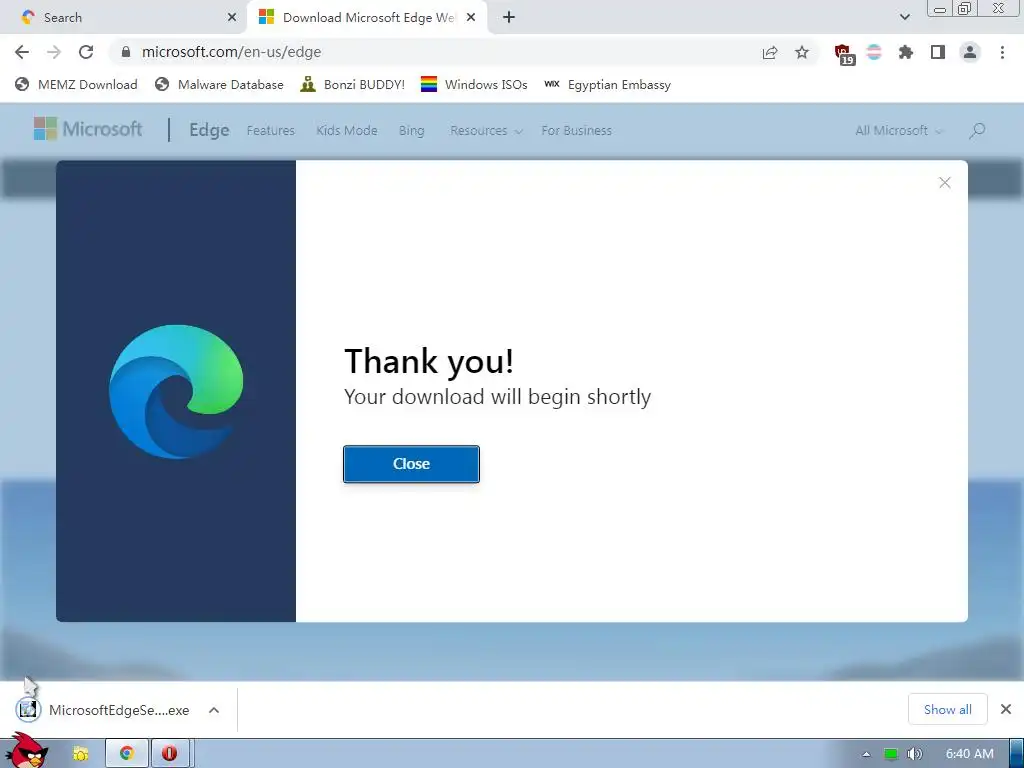Viewport: 1024px width, 768px height.
Task: Click the green network tray icon
Action: click(891, 754)
